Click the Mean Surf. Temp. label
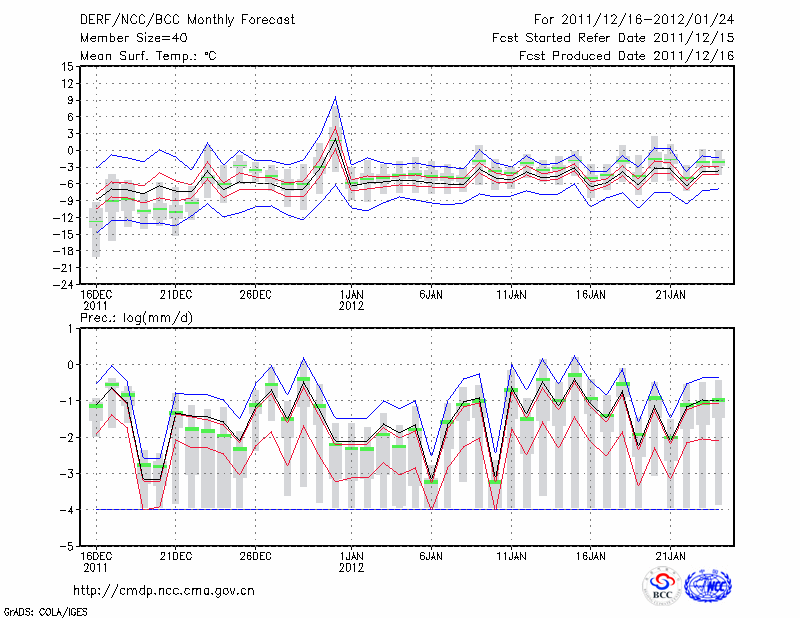This screenshot has height=618, width=800. pyautogui.click(x=148, y=56)
